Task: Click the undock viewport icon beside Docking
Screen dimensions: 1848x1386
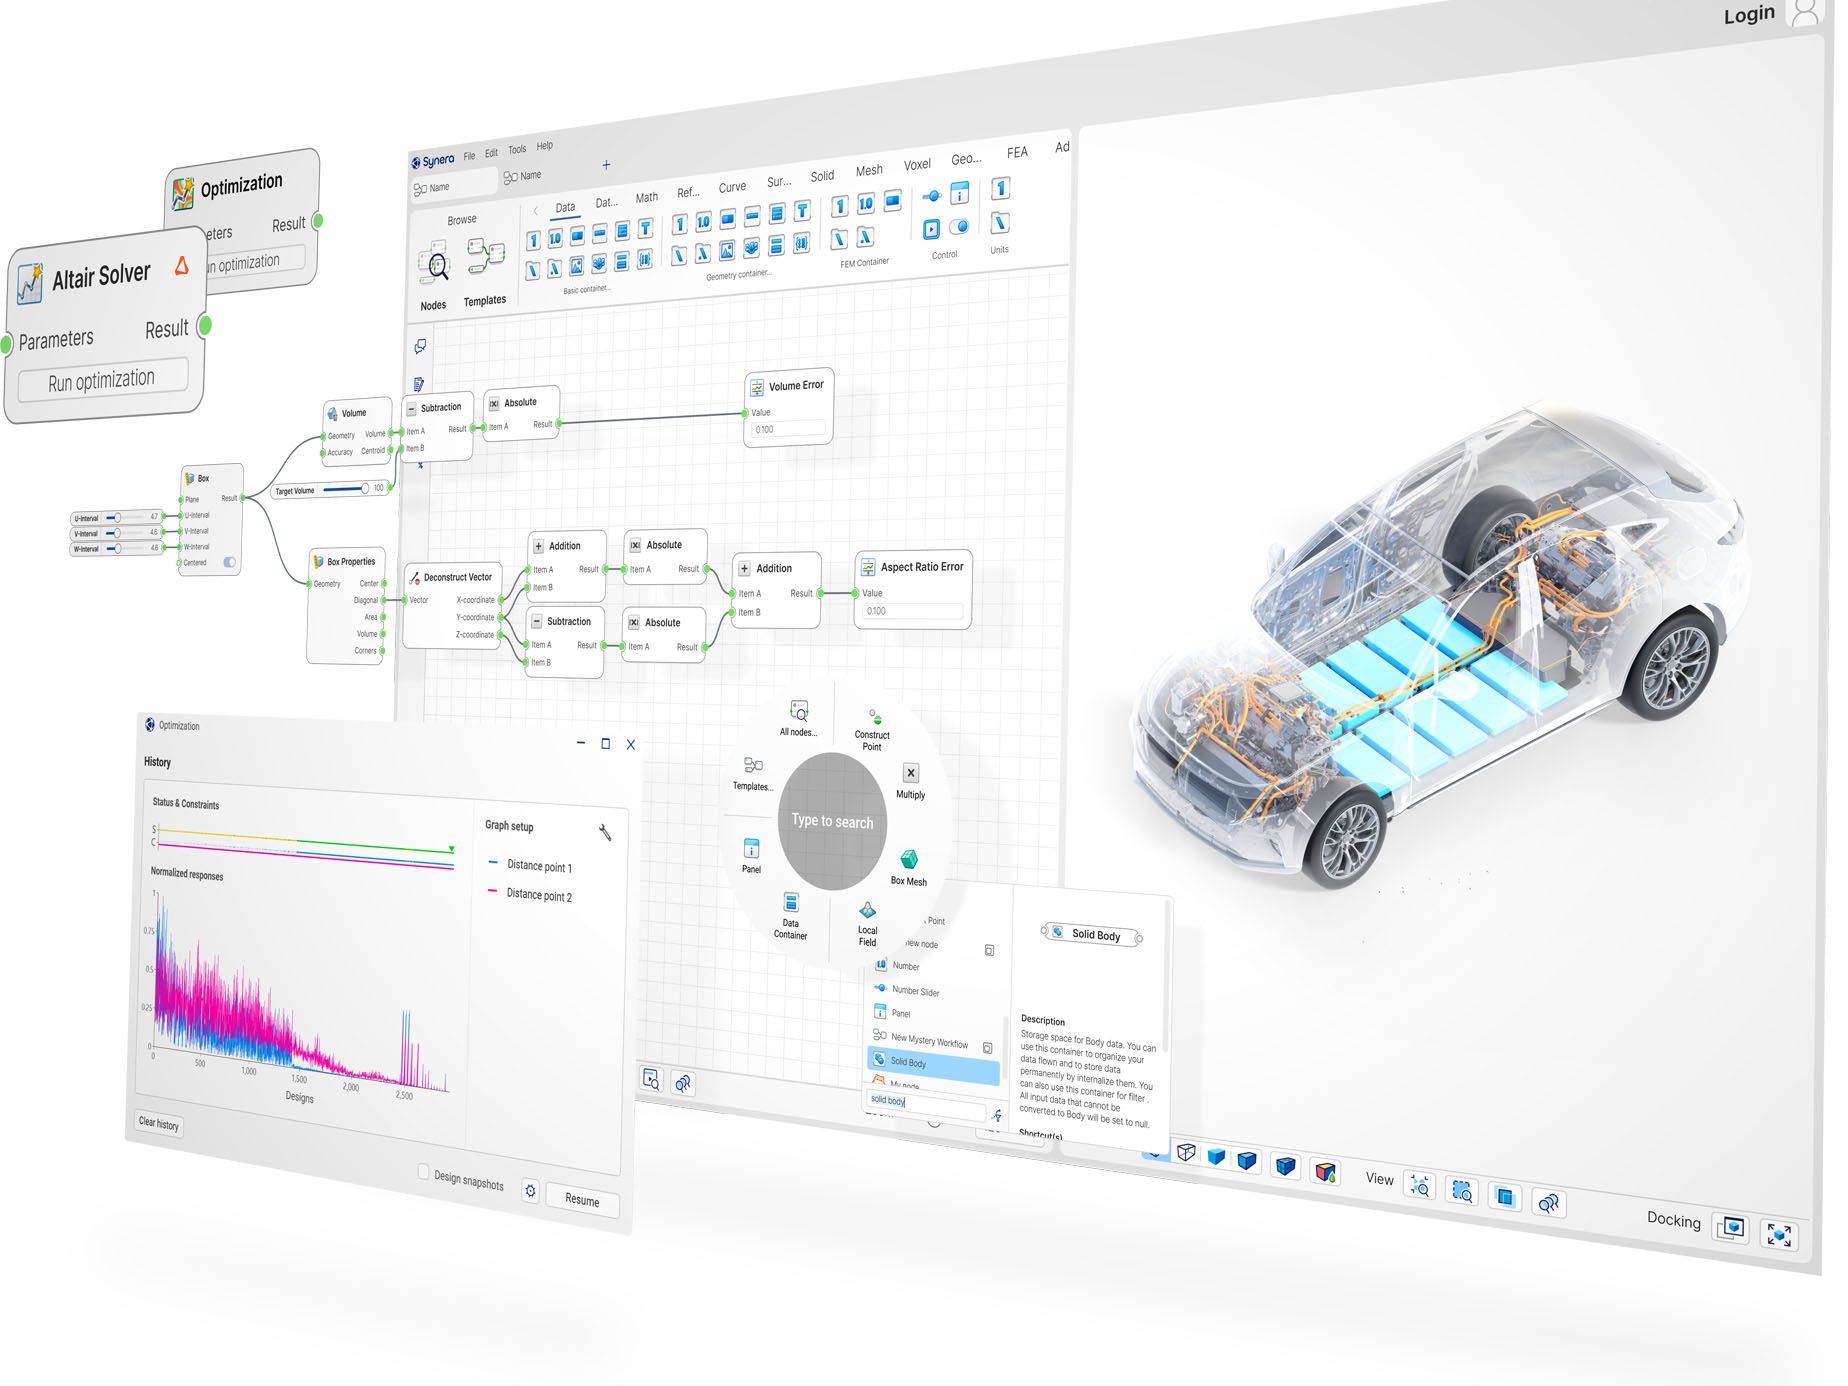Action: 1732,1227
